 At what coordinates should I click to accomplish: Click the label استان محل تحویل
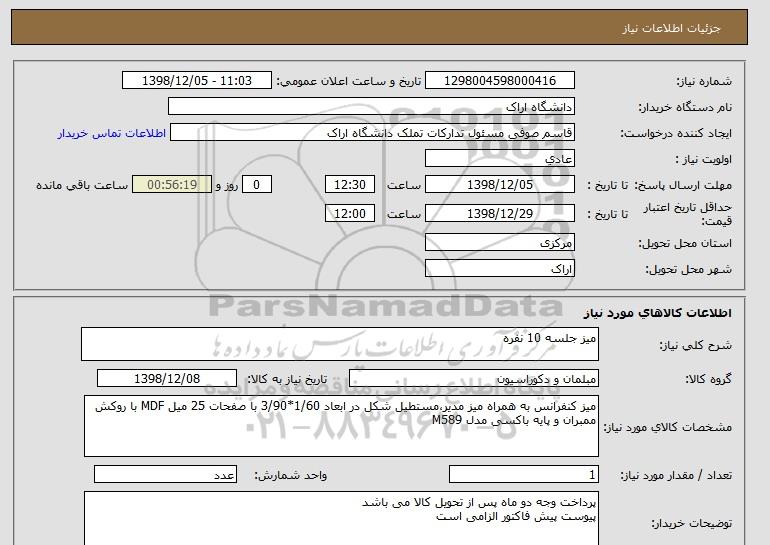685,243
